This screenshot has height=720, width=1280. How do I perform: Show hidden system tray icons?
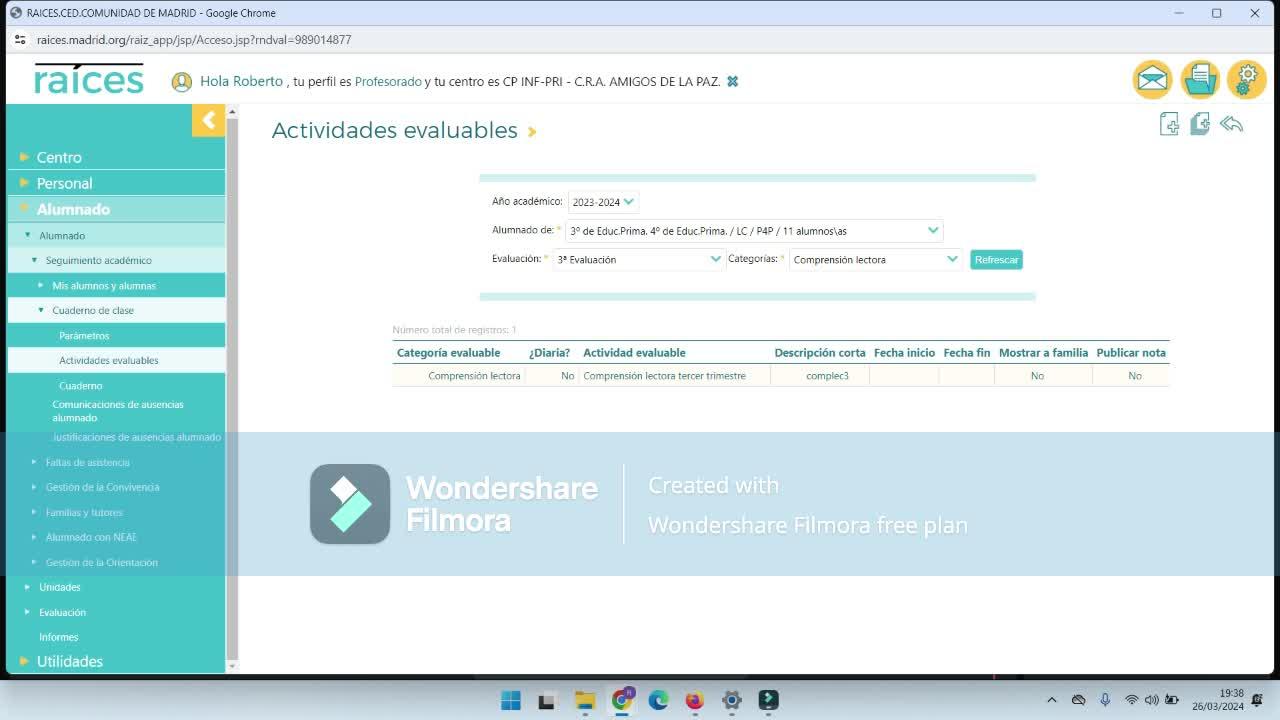click(1051, 700)
